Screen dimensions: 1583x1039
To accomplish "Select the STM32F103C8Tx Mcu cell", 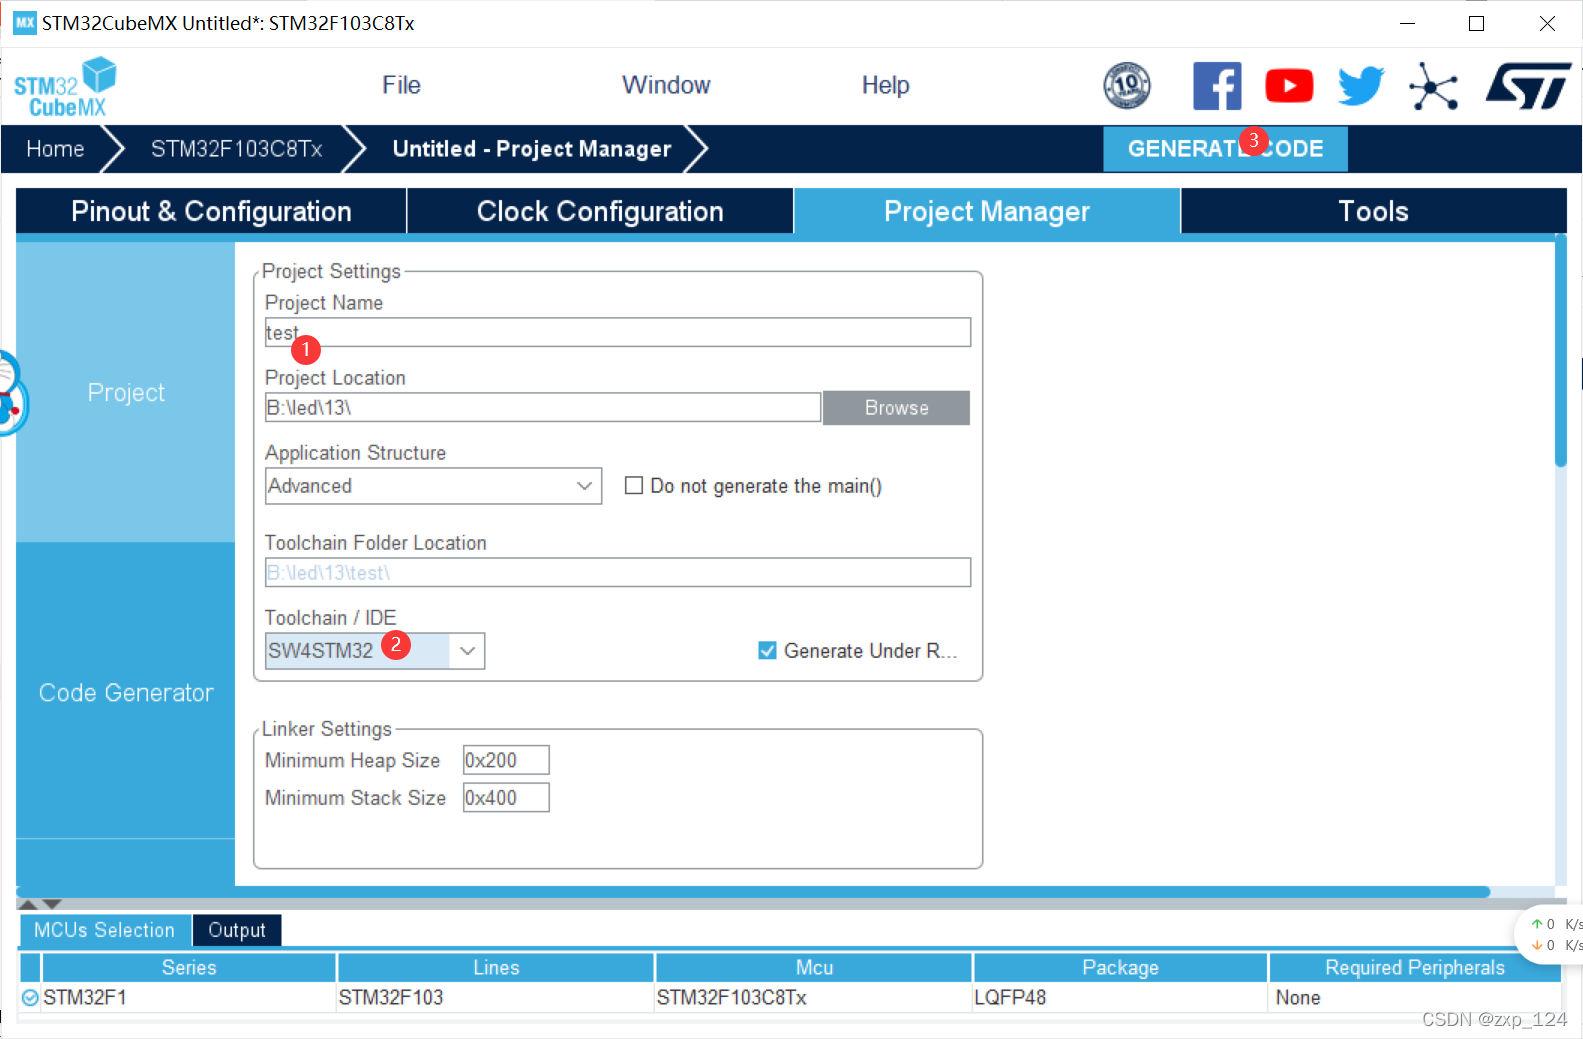I will coord(814,997).
